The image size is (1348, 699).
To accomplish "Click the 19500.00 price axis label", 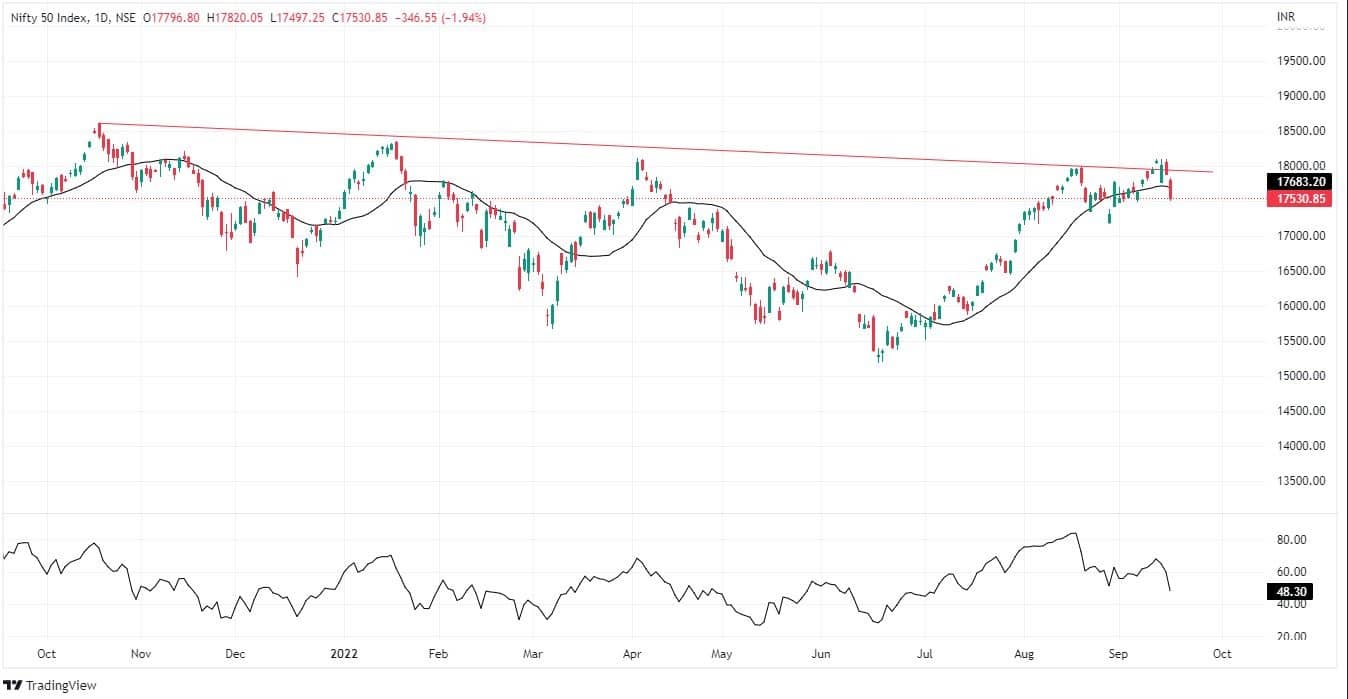I will tap(1303, 61).
